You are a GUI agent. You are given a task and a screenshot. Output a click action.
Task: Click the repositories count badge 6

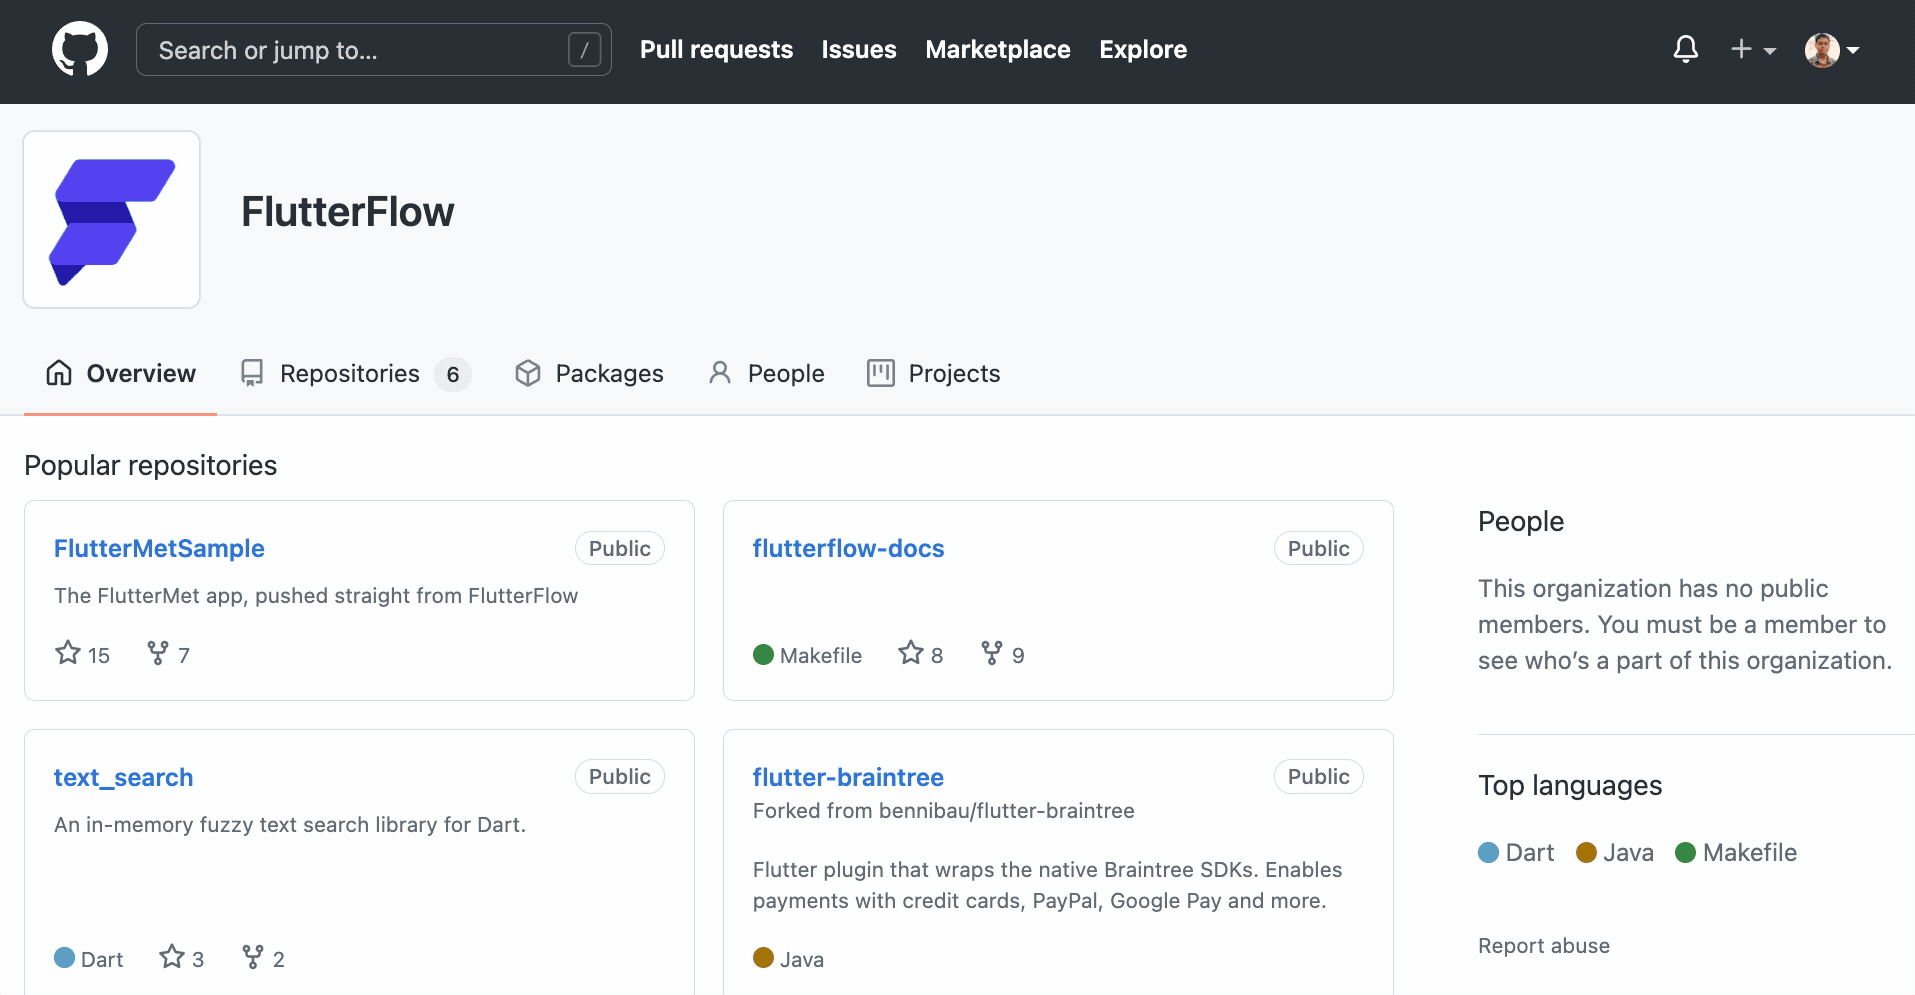pyautogui.click(x=453, y=374)
